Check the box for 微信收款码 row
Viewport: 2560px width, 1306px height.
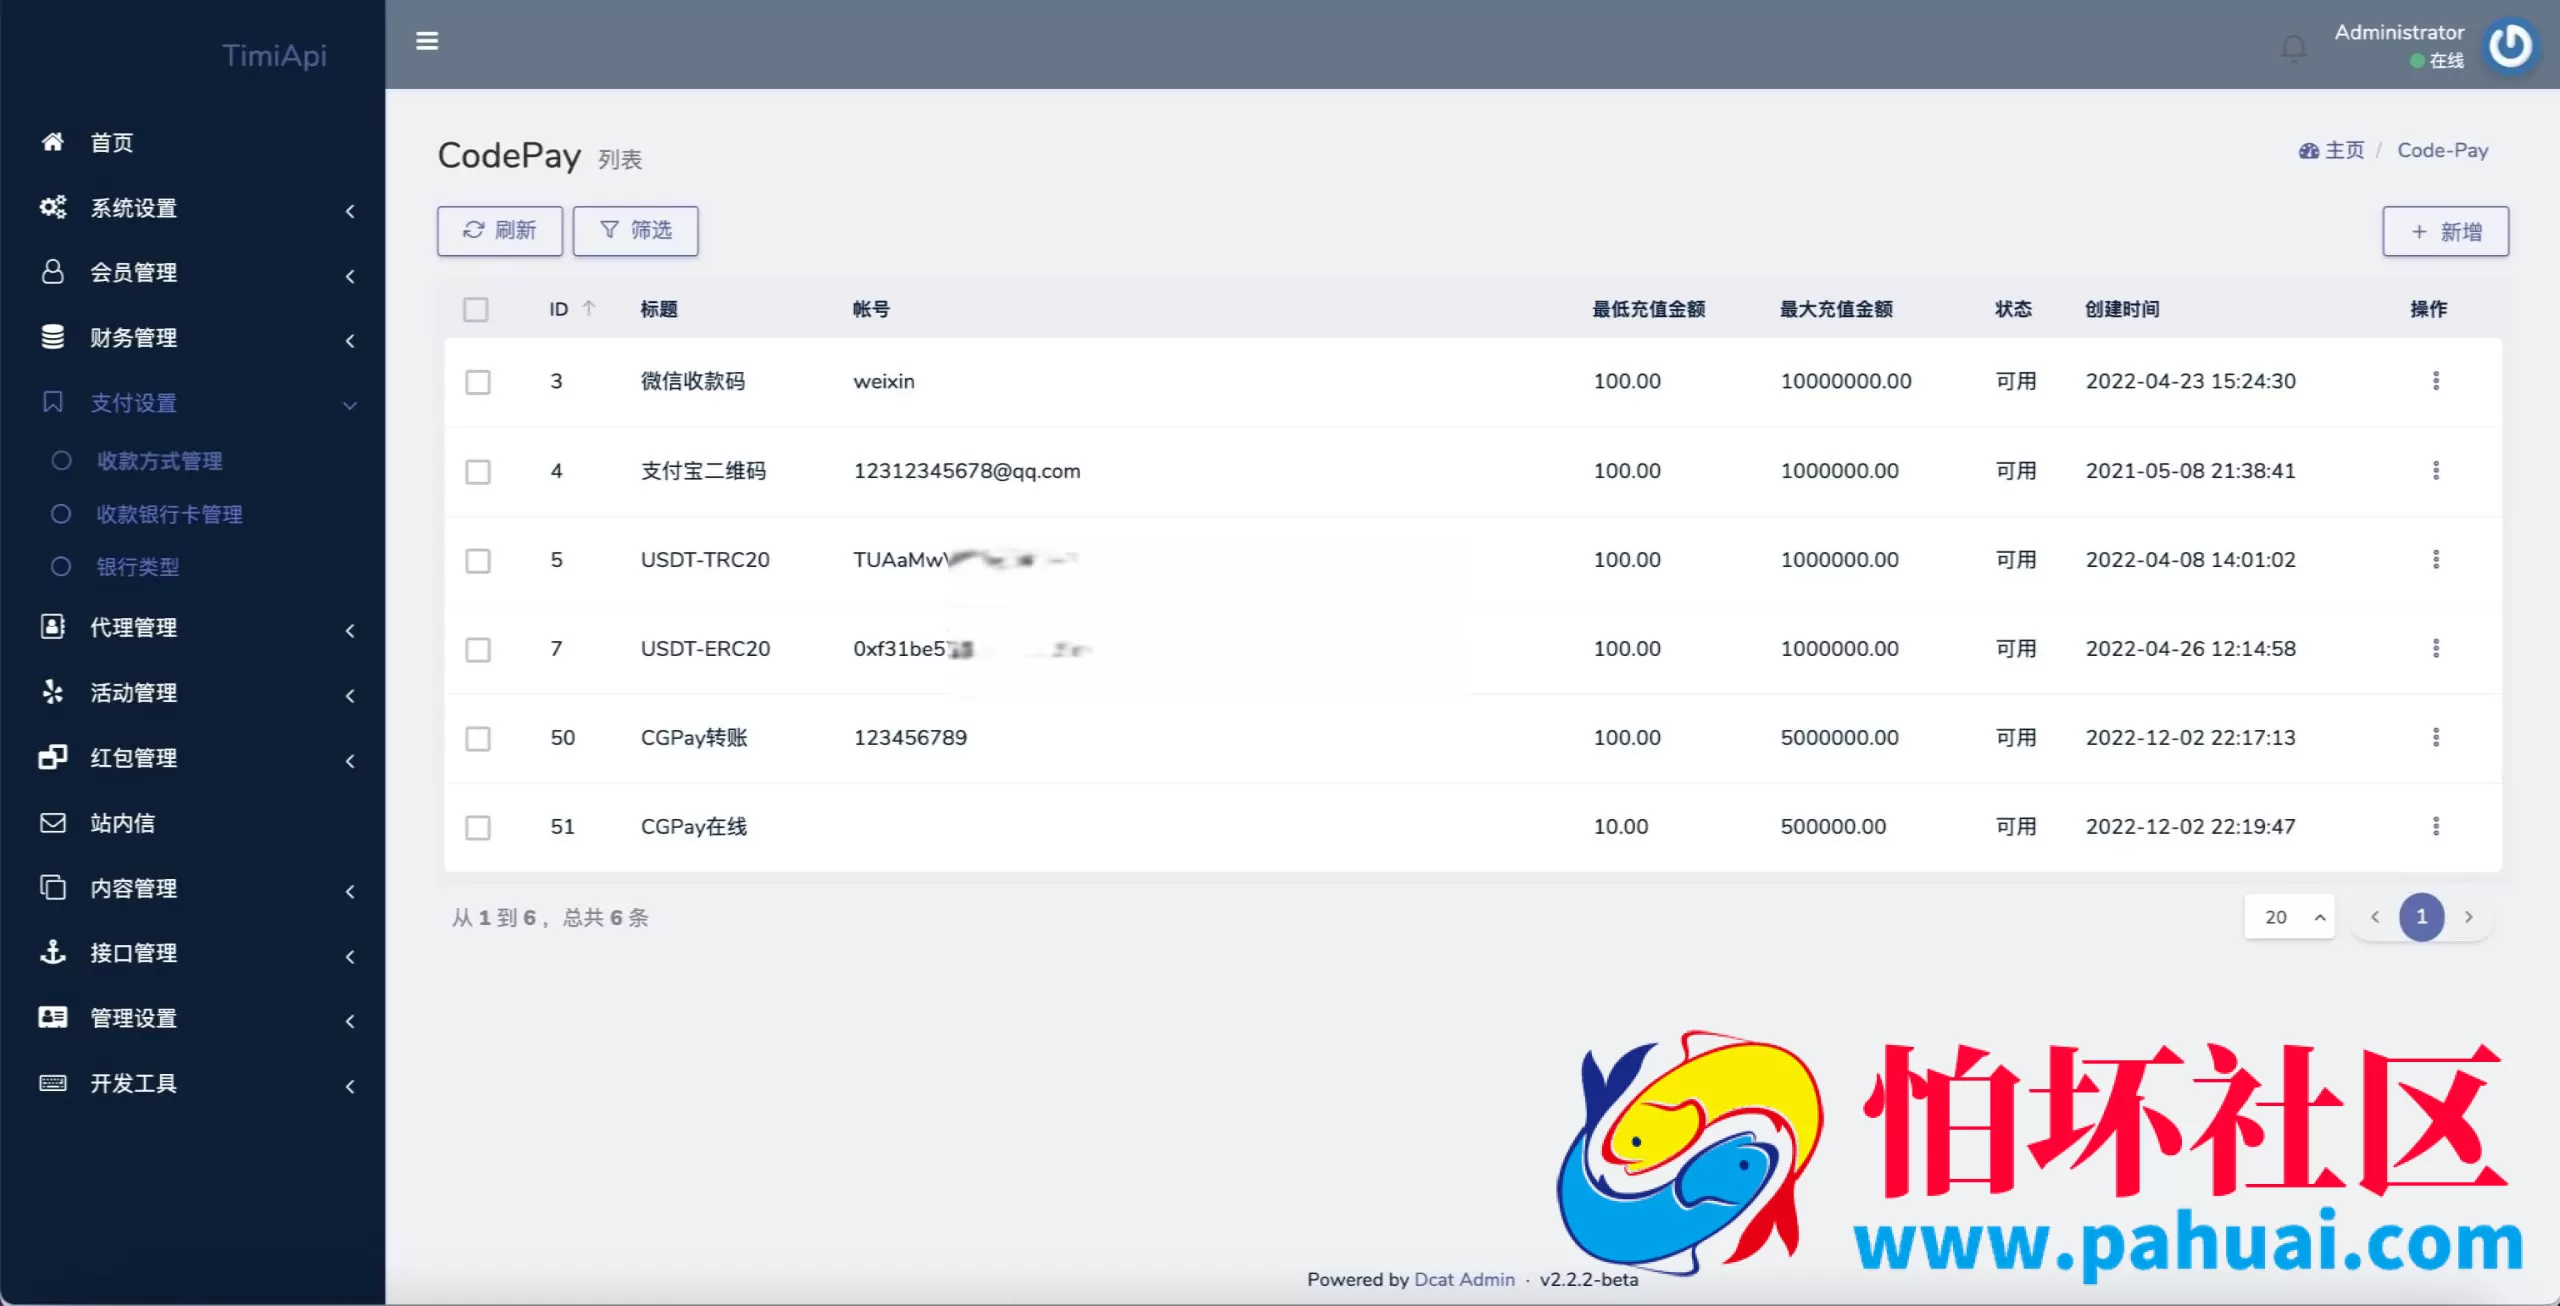click(478, 382)
